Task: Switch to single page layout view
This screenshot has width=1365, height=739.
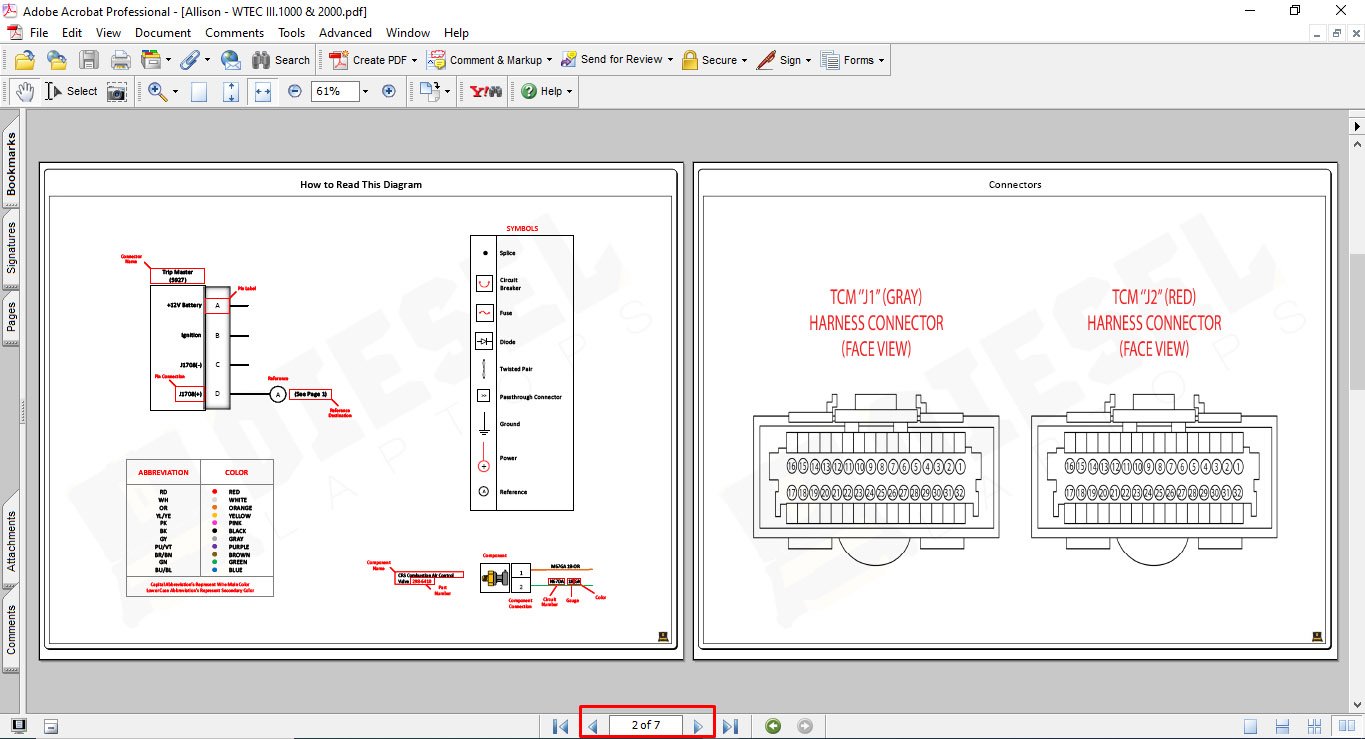Action: point(1251,726)
